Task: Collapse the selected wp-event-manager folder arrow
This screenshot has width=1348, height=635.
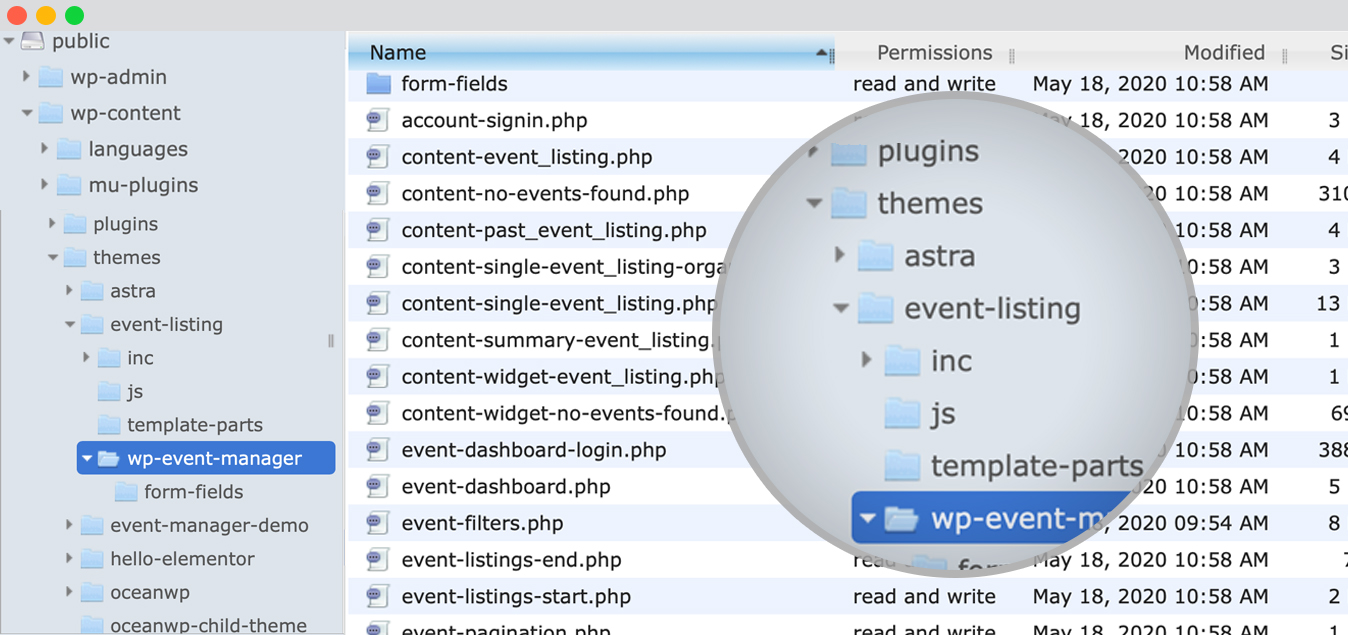Action: pos(87,459)
